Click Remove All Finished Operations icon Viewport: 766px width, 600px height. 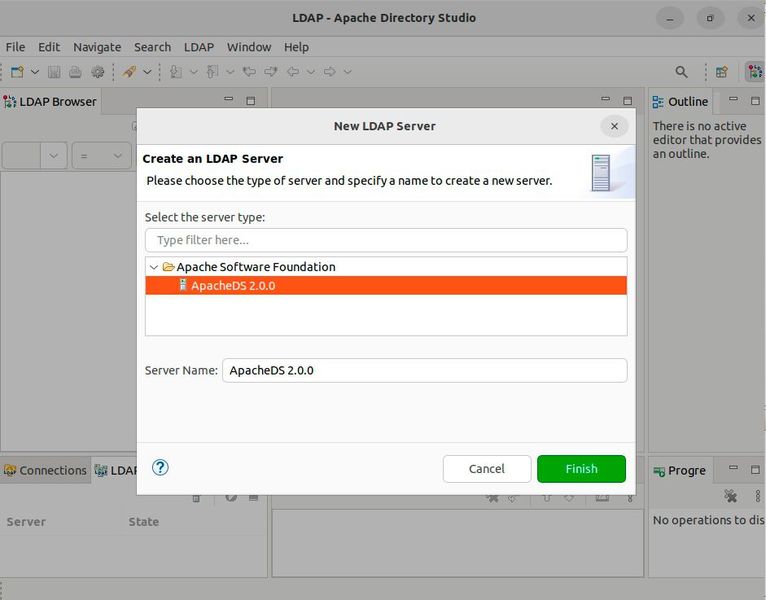coord(731,496)
